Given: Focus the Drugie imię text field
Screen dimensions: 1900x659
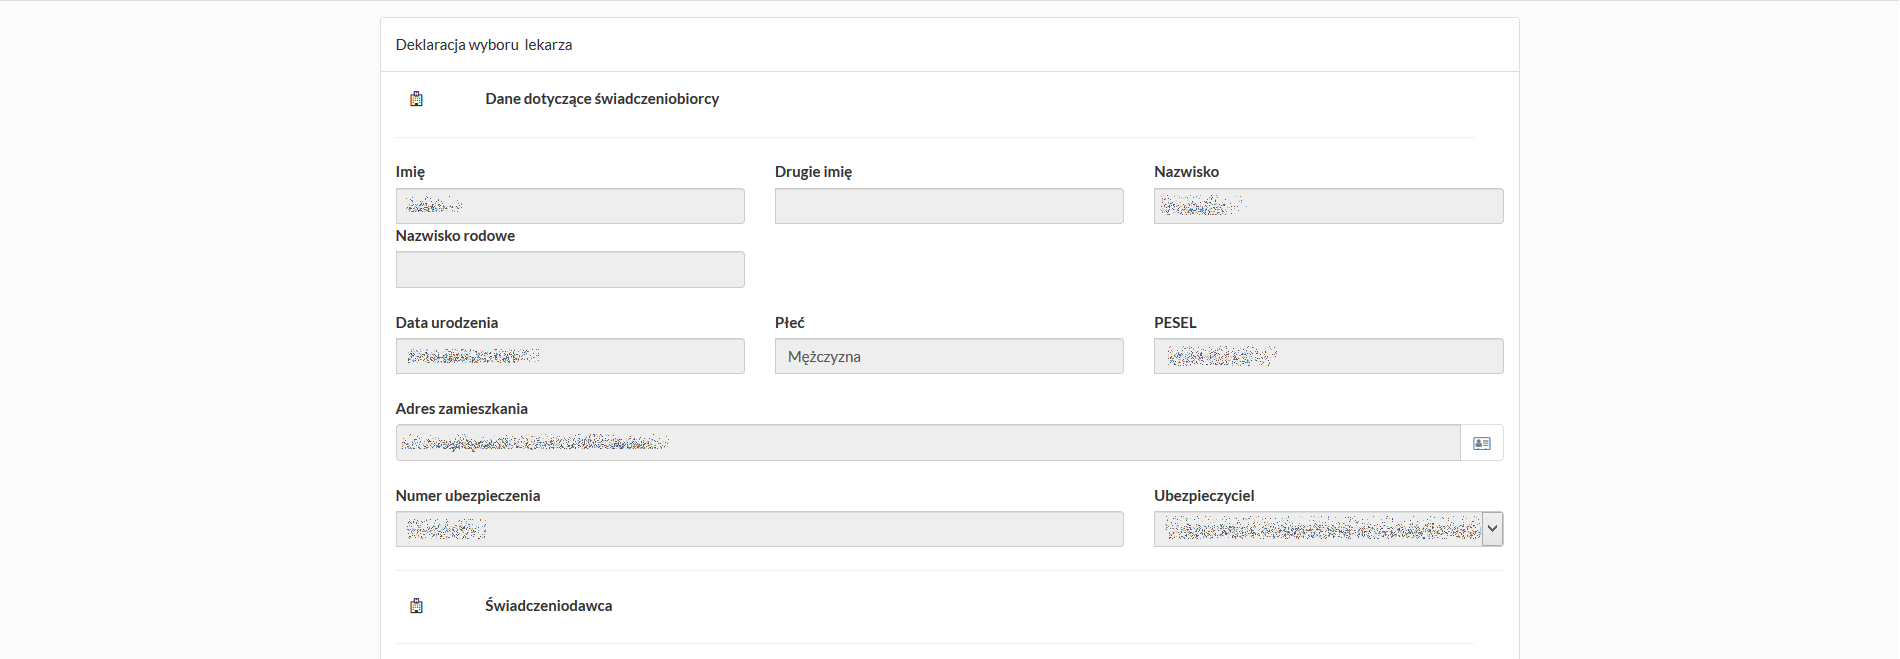Looking at the screenshot, I should click(x=948, y=206).
